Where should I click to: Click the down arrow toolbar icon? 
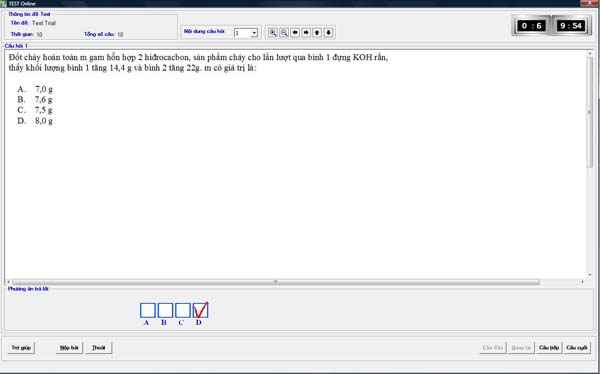(328, 33)
